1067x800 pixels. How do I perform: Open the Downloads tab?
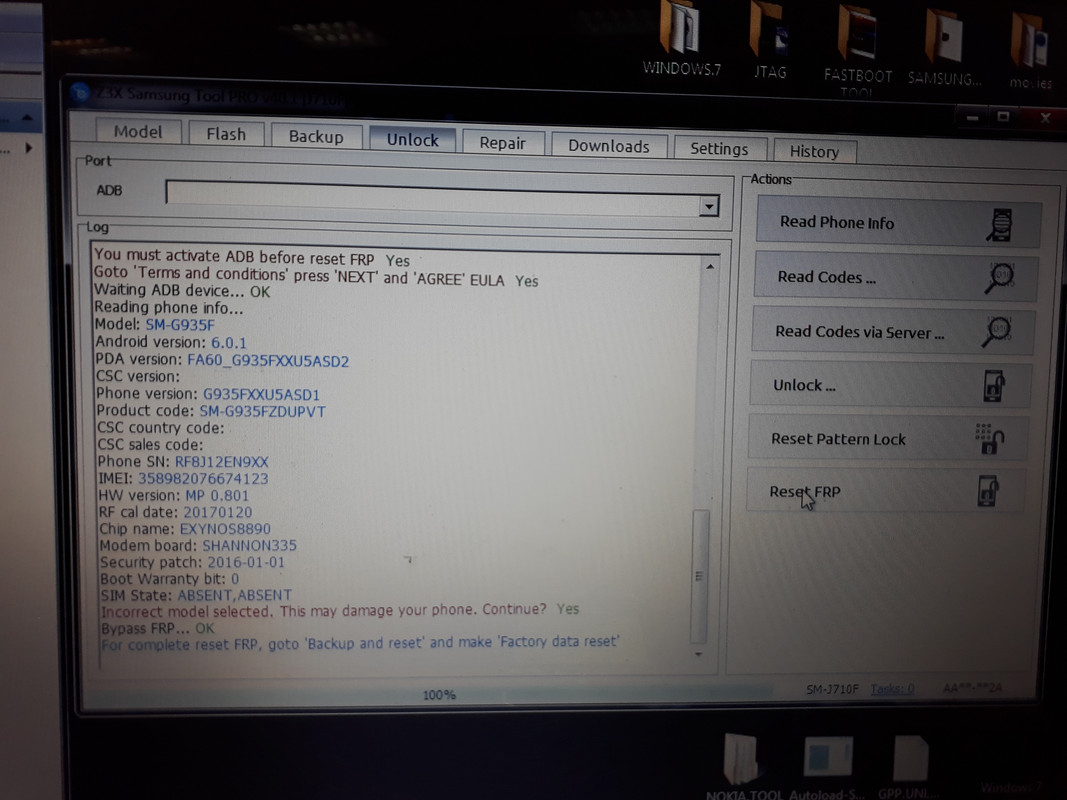click(608, 146)
